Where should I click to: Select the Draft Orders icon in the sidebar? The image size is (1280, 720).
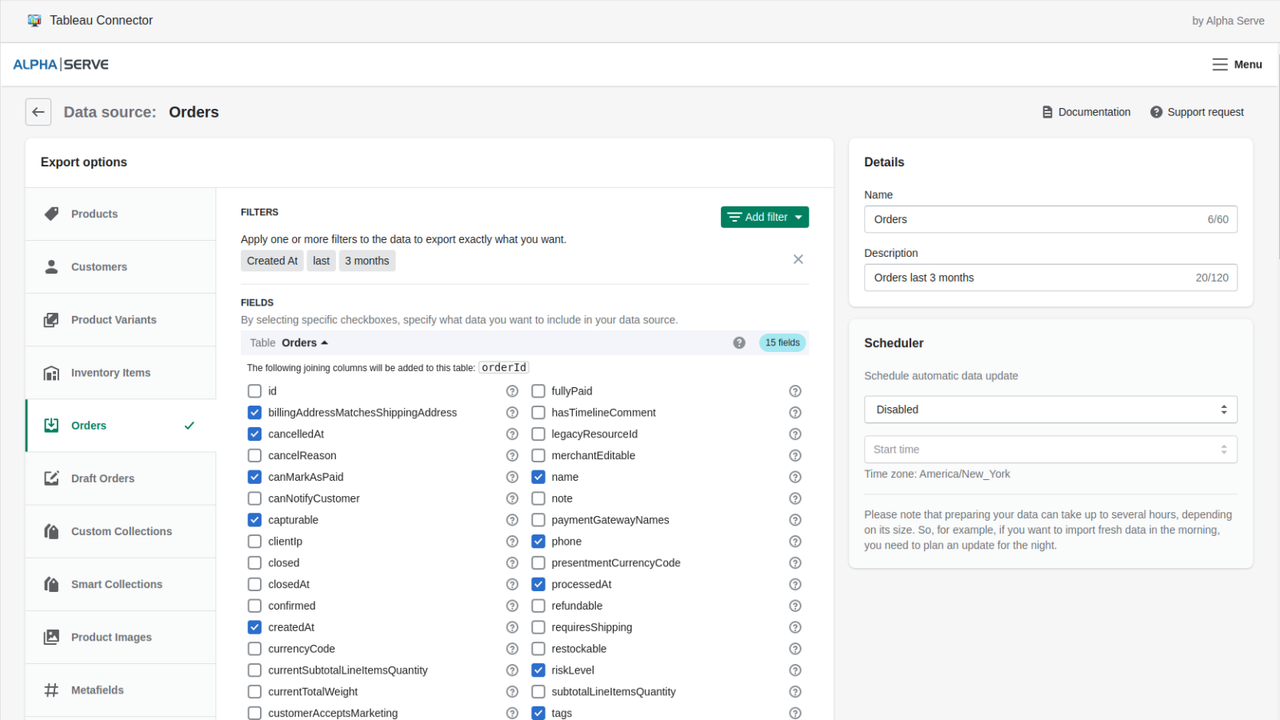click(52, 478)
